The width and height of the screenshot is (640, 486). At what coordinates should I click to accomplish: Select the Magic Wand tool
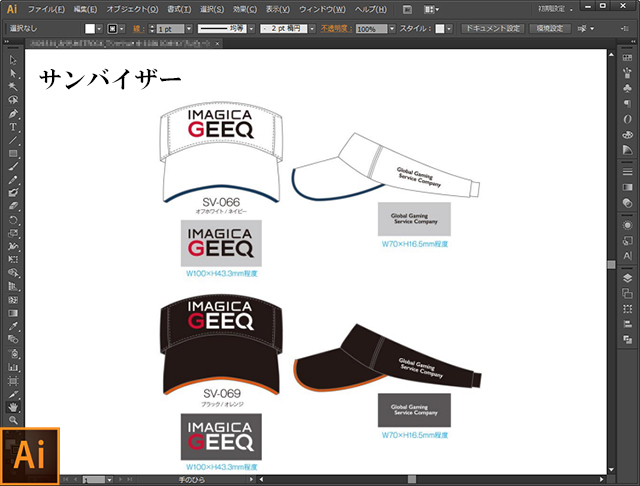tap(13, 87)
